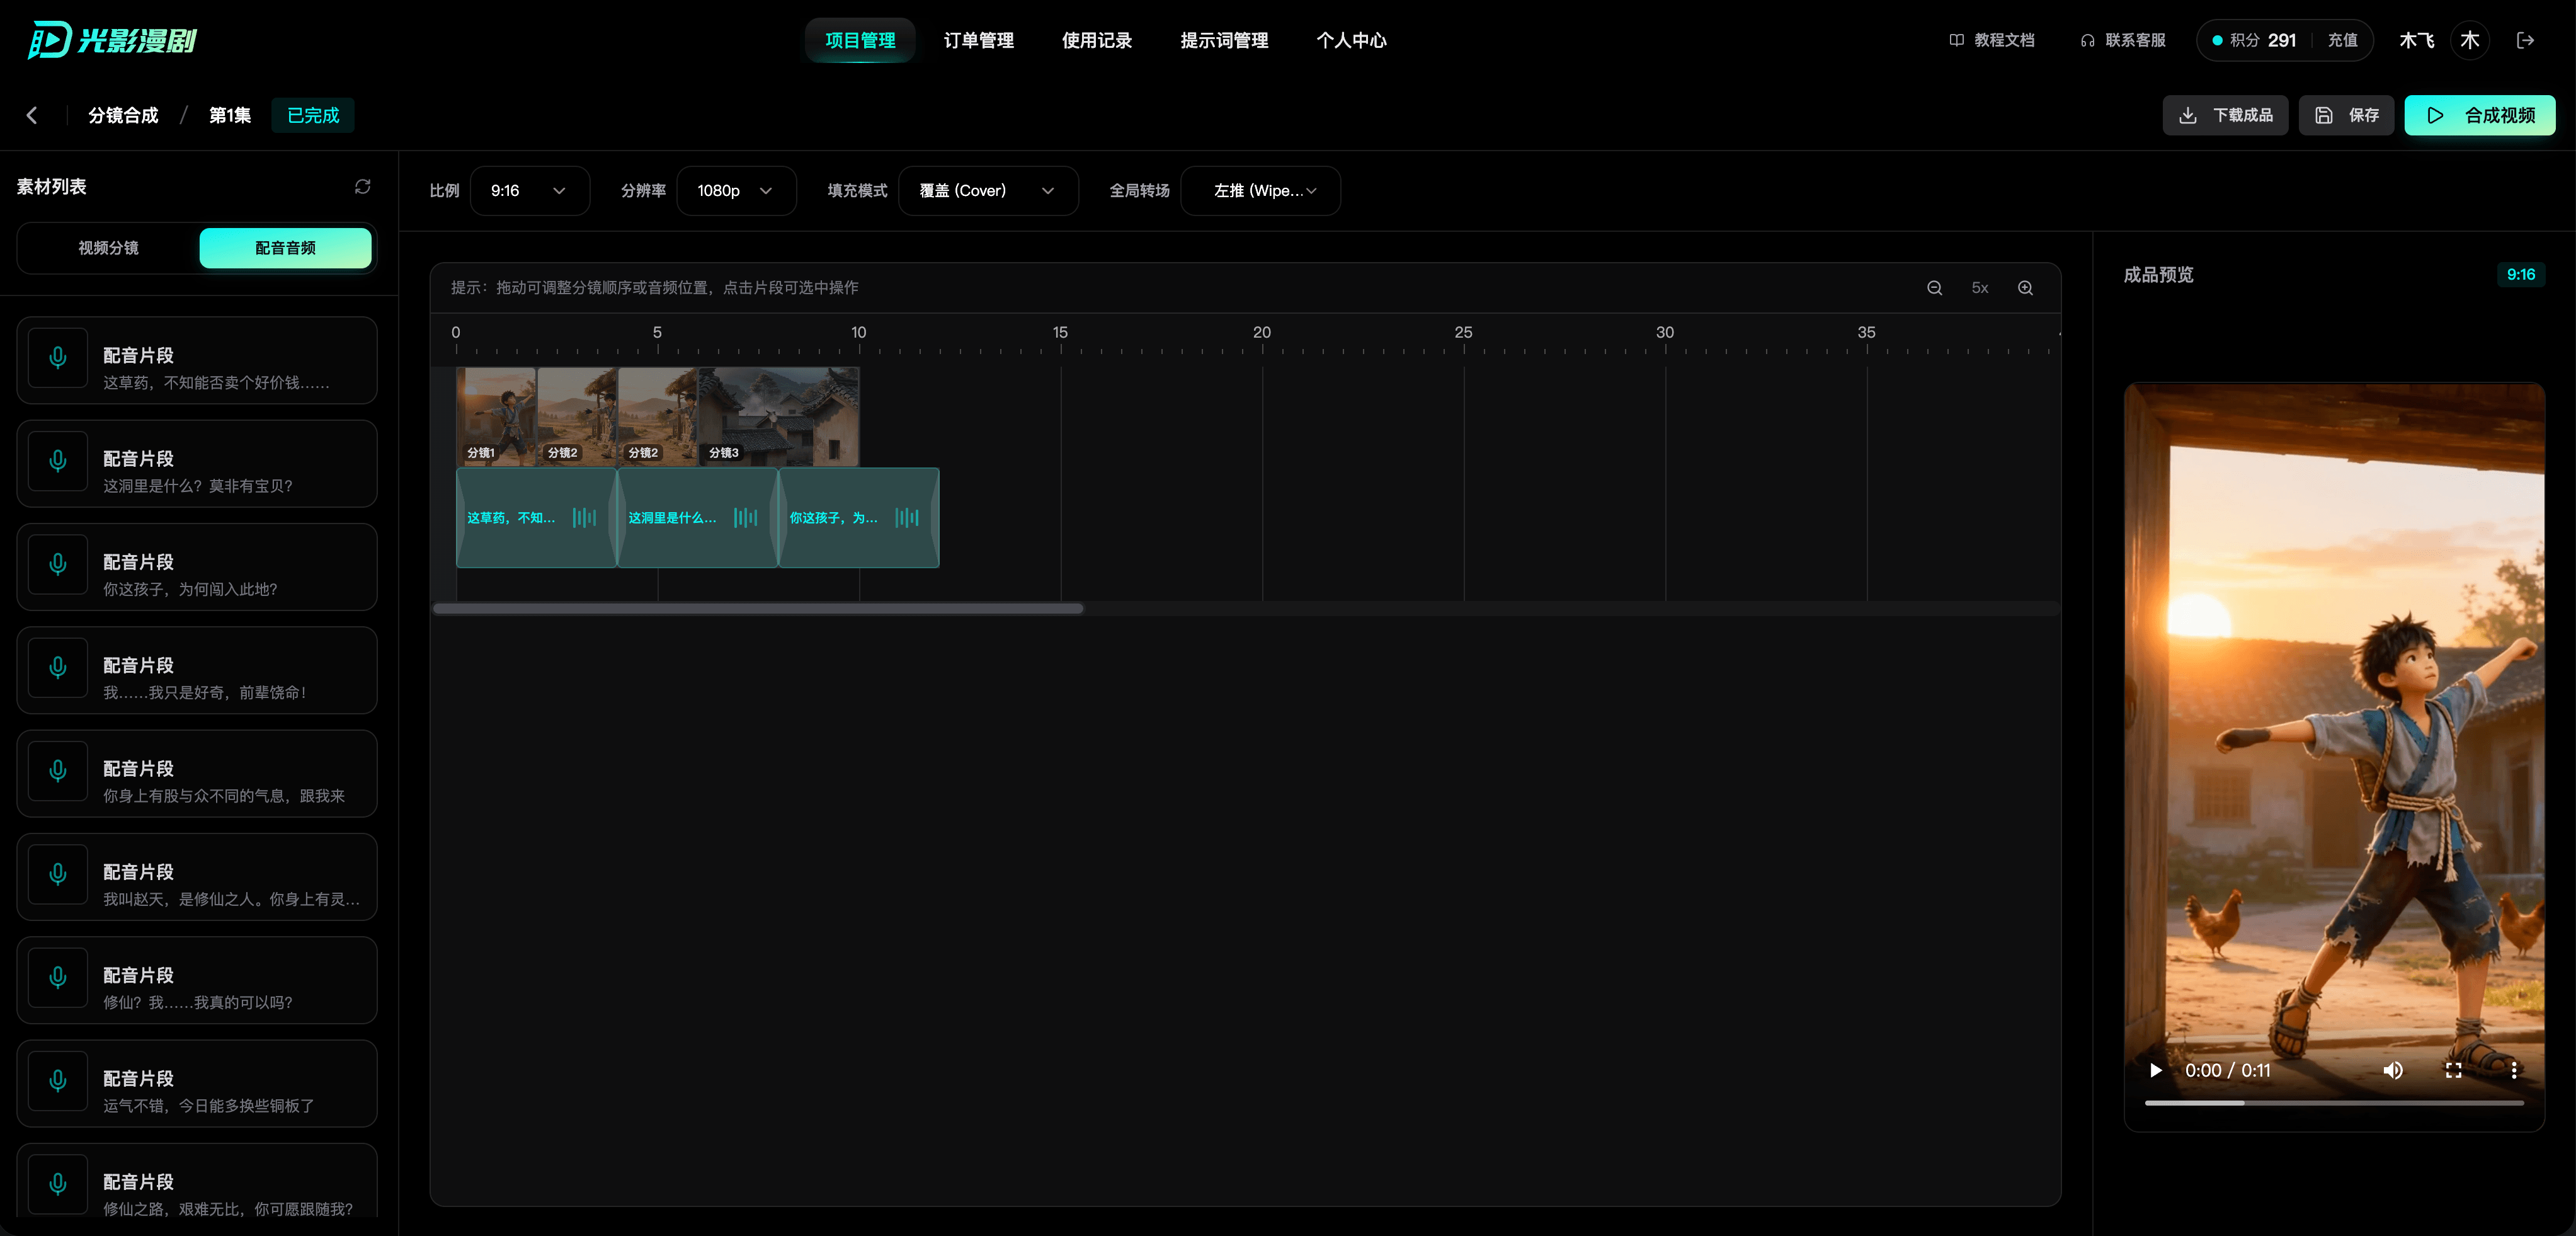Zoom out the timeline
The height and width of the screenshot is (1236, 2576).
(x=1935, y=288)
